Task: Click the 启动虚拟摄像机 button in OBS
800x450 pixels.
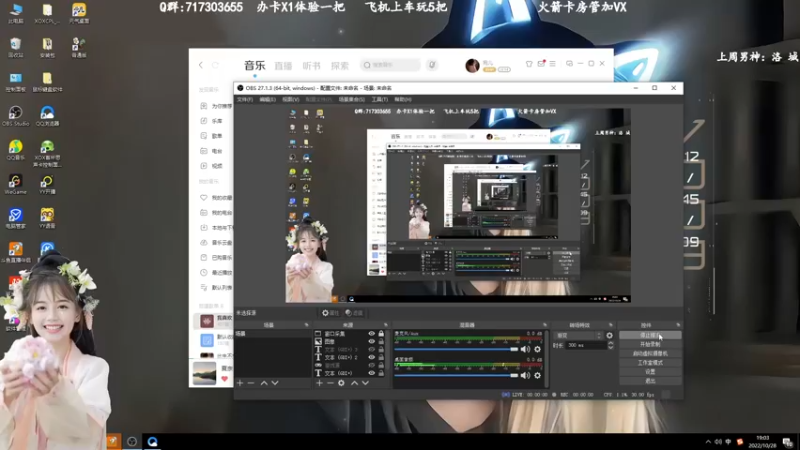Action: click(x=650, y=354)
